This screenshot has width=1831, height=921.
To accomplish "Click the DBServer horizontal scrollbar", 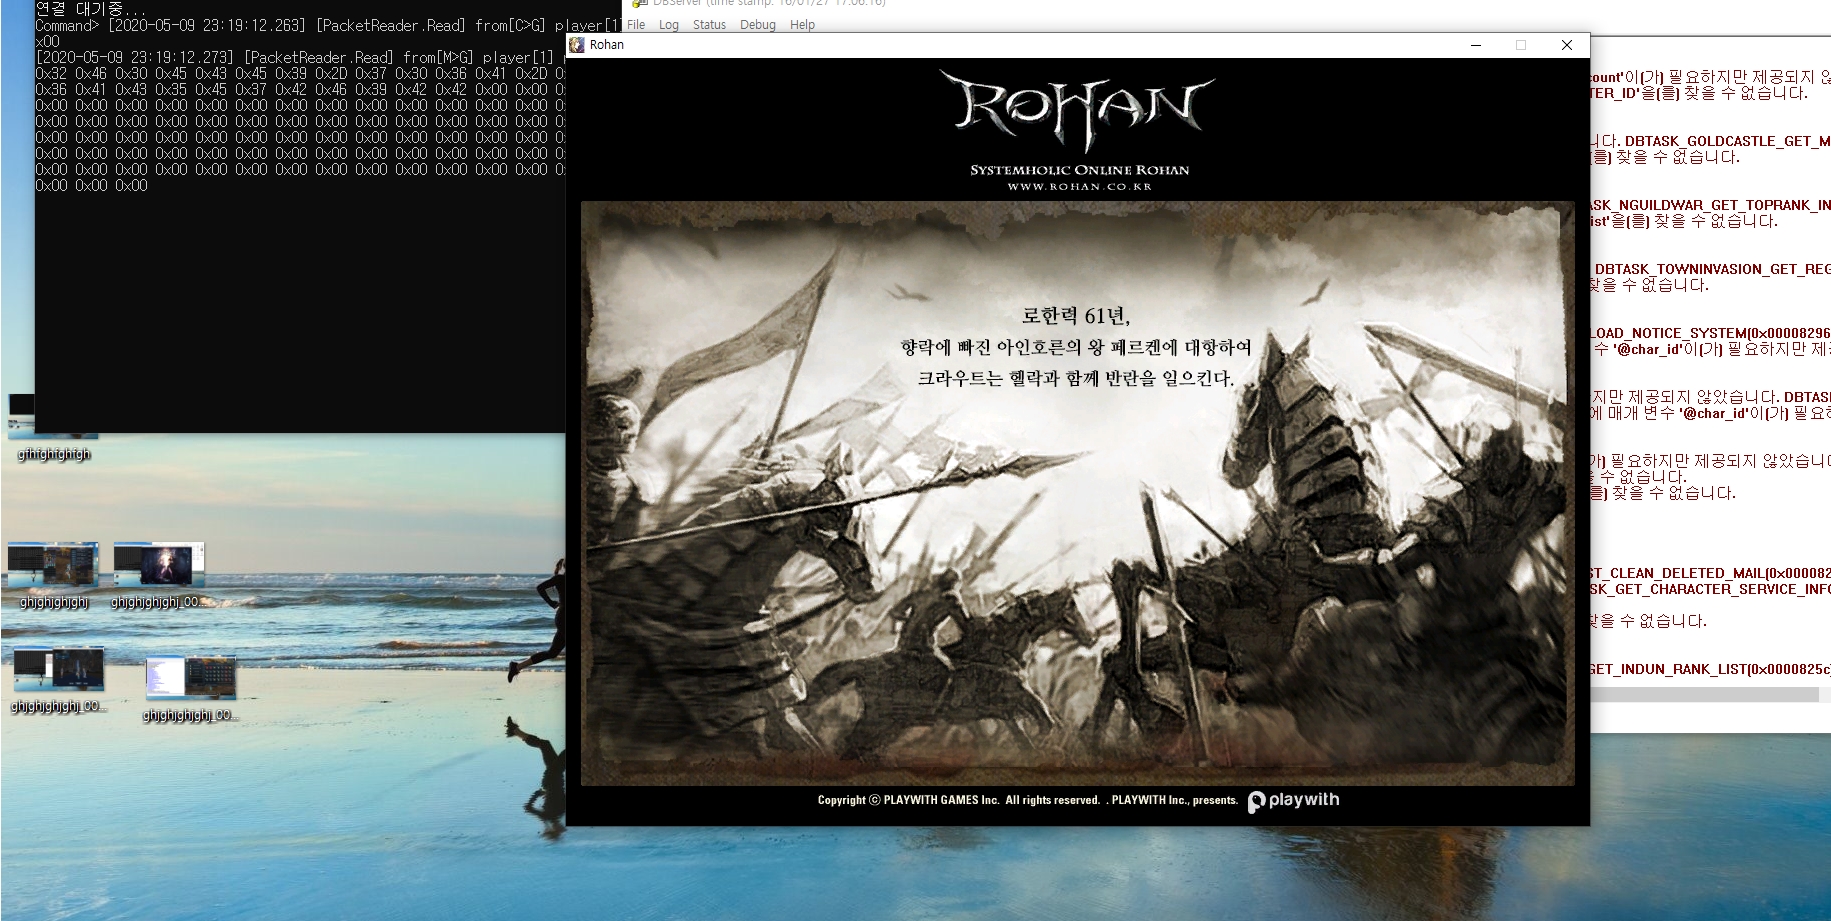I will 1705,695.
